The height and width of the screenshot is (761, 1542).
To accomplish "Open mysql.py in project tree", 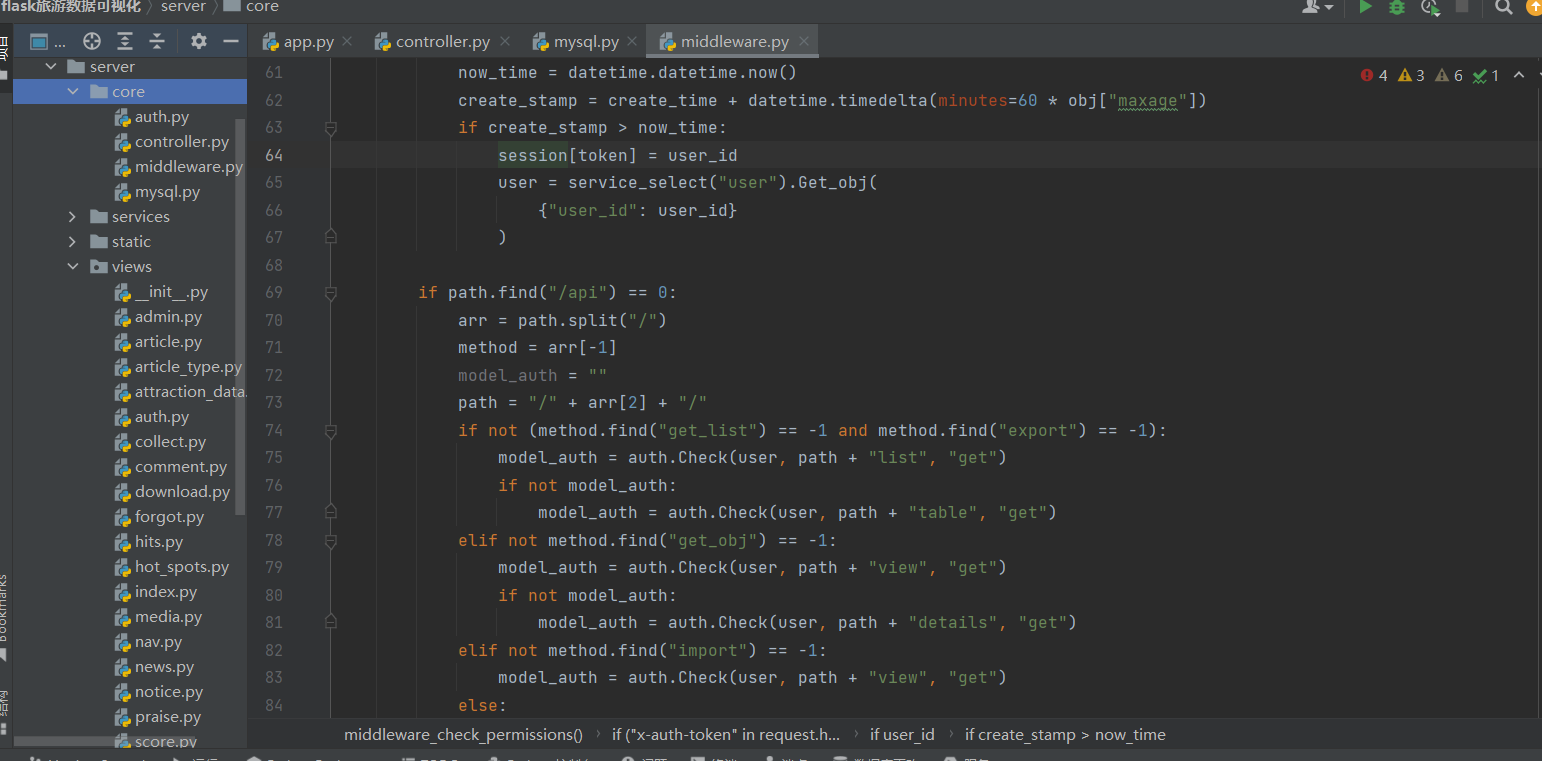I will (156, 192).
